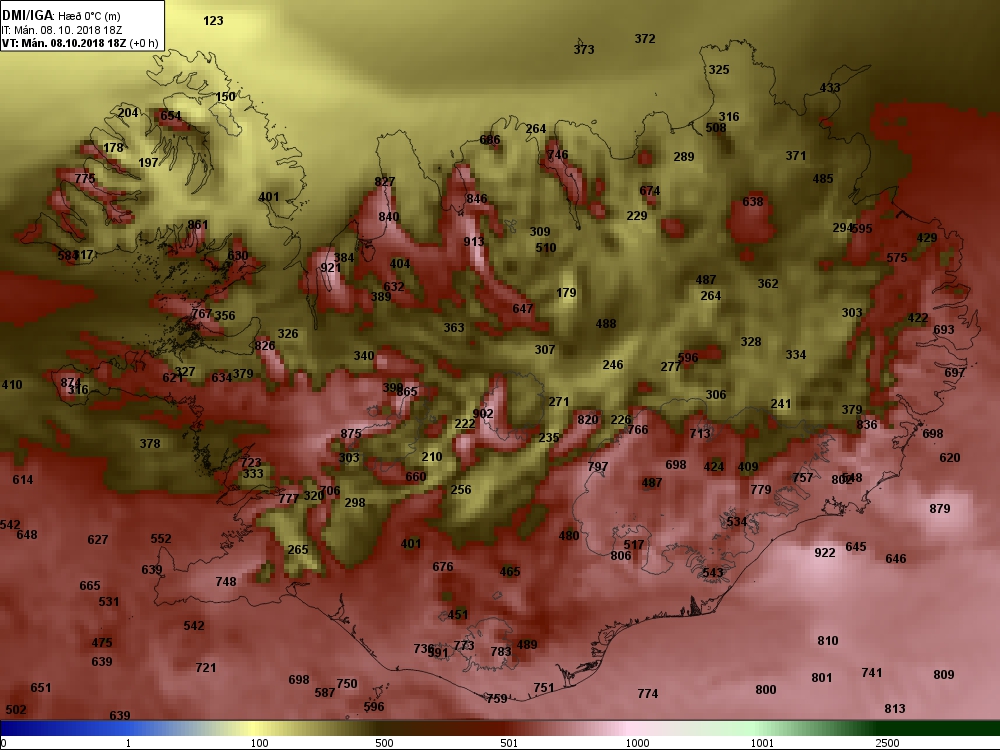This screenshot has width=1000, height=750.
Task: Click the map value 820
Action: point(587,419)
